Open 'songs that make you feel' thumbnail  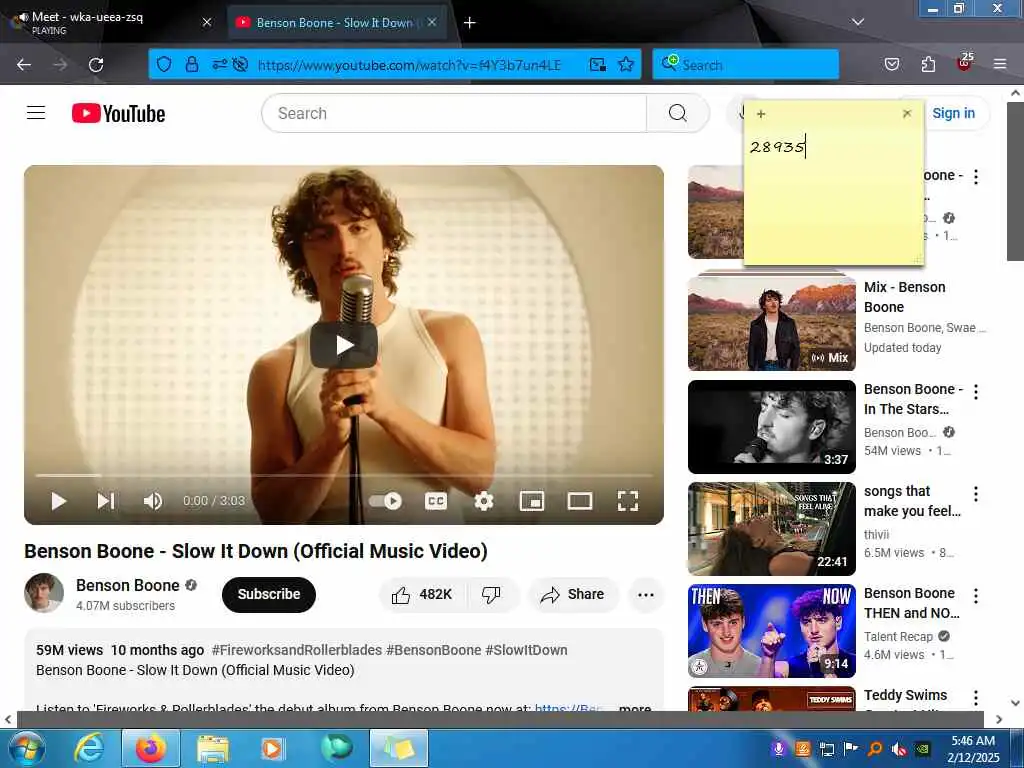click(771, 528)
